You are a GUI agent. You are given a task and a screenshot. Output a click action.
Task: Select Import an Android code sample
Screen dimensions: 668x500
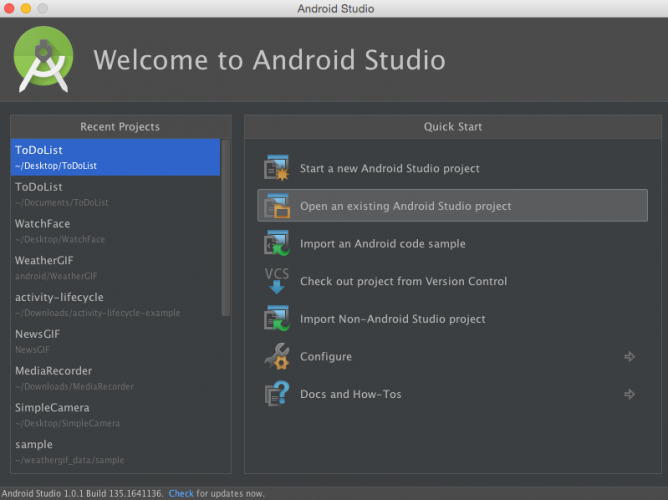tap(452, 244)
